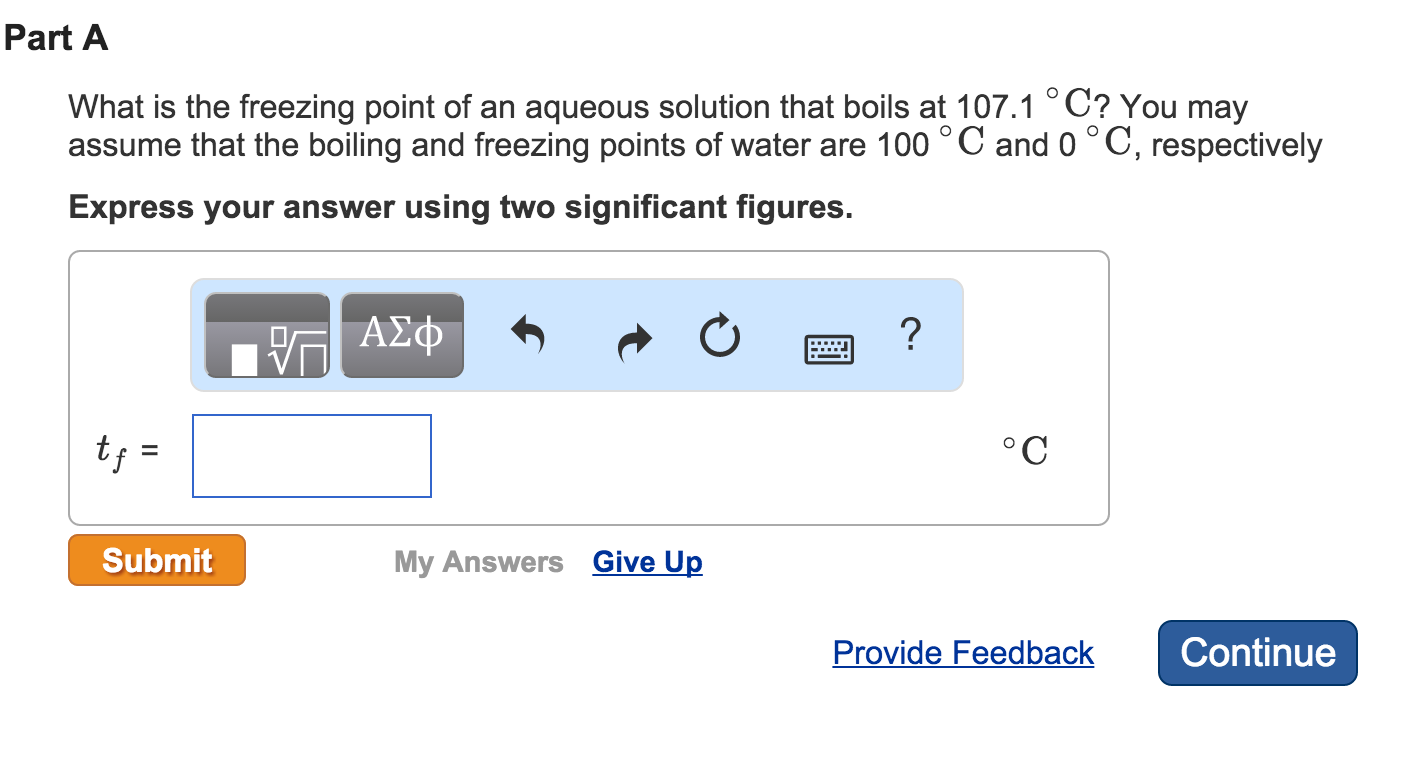Viewport: 1410px width, 772px height.
Task: Click My Answers
Action: point(478,562)
